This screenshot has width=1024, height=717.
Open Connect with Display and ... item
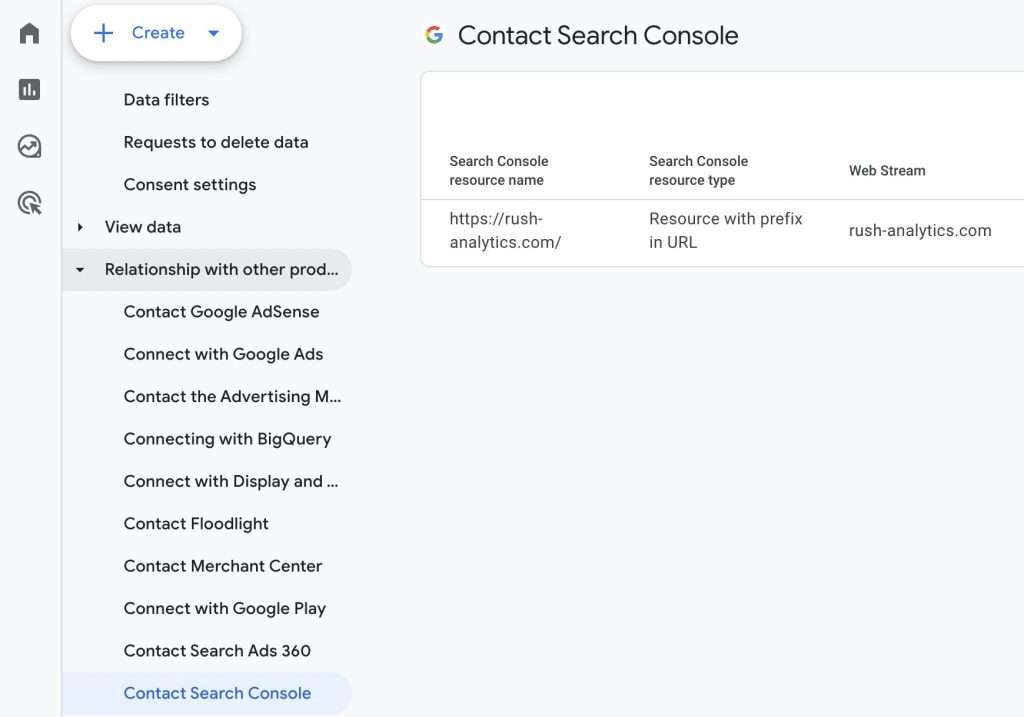point(231,482)
